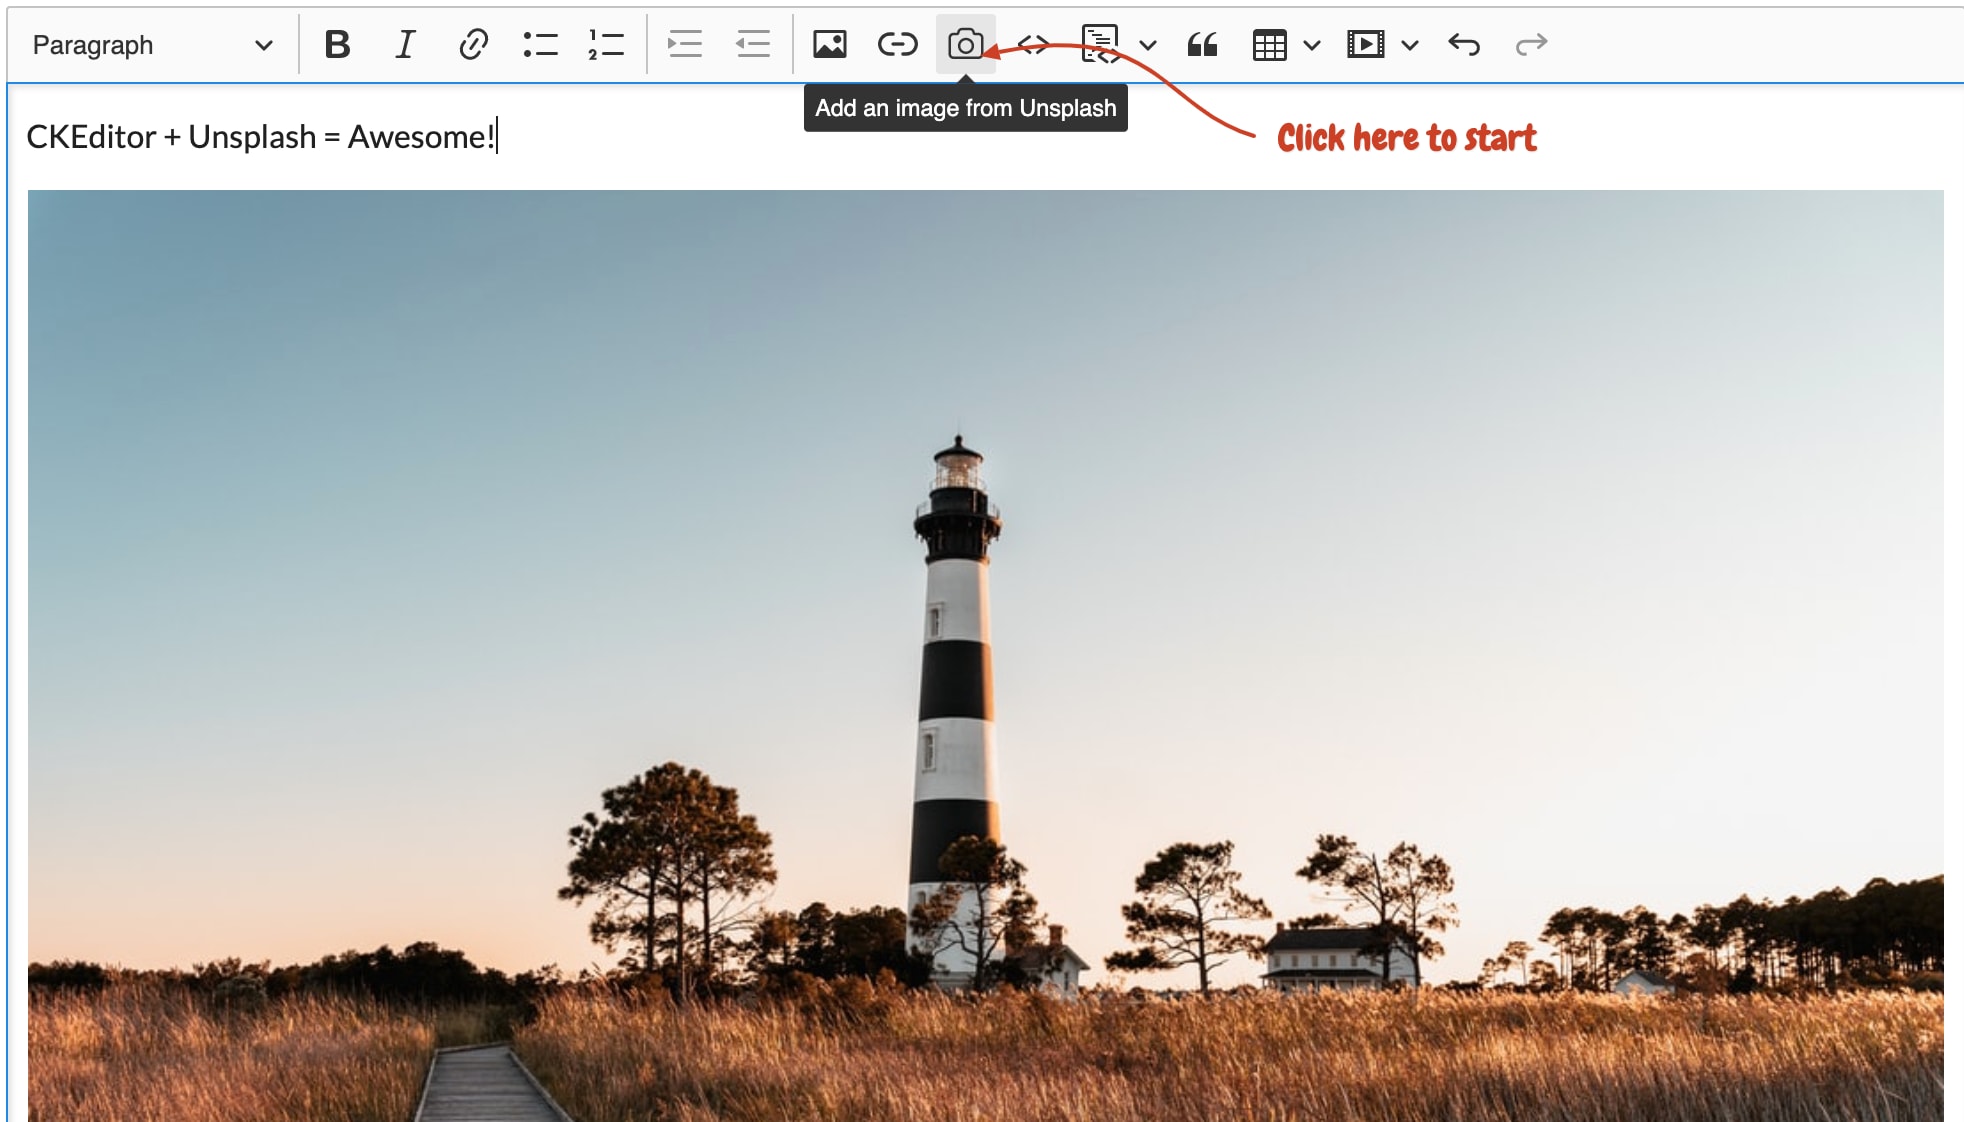
Task: Select the Bold formatting tool
Action: click(335, 45)
